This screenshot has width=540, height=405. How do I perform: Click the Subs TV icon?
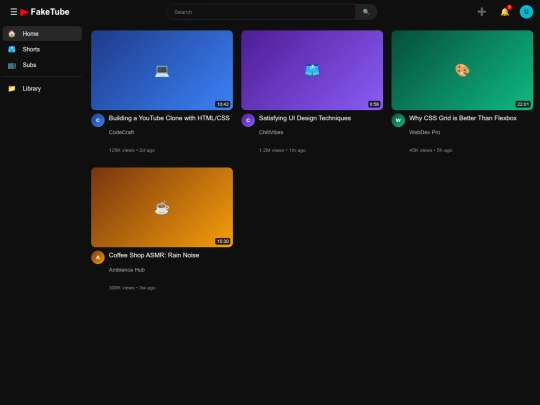click(x=12, y=65)
